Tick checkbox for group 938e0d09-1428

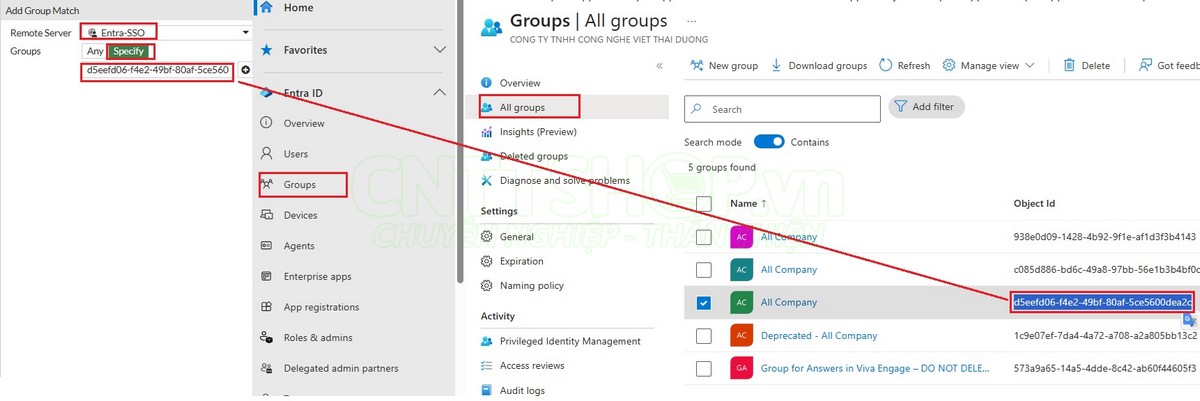pos(704,237)
